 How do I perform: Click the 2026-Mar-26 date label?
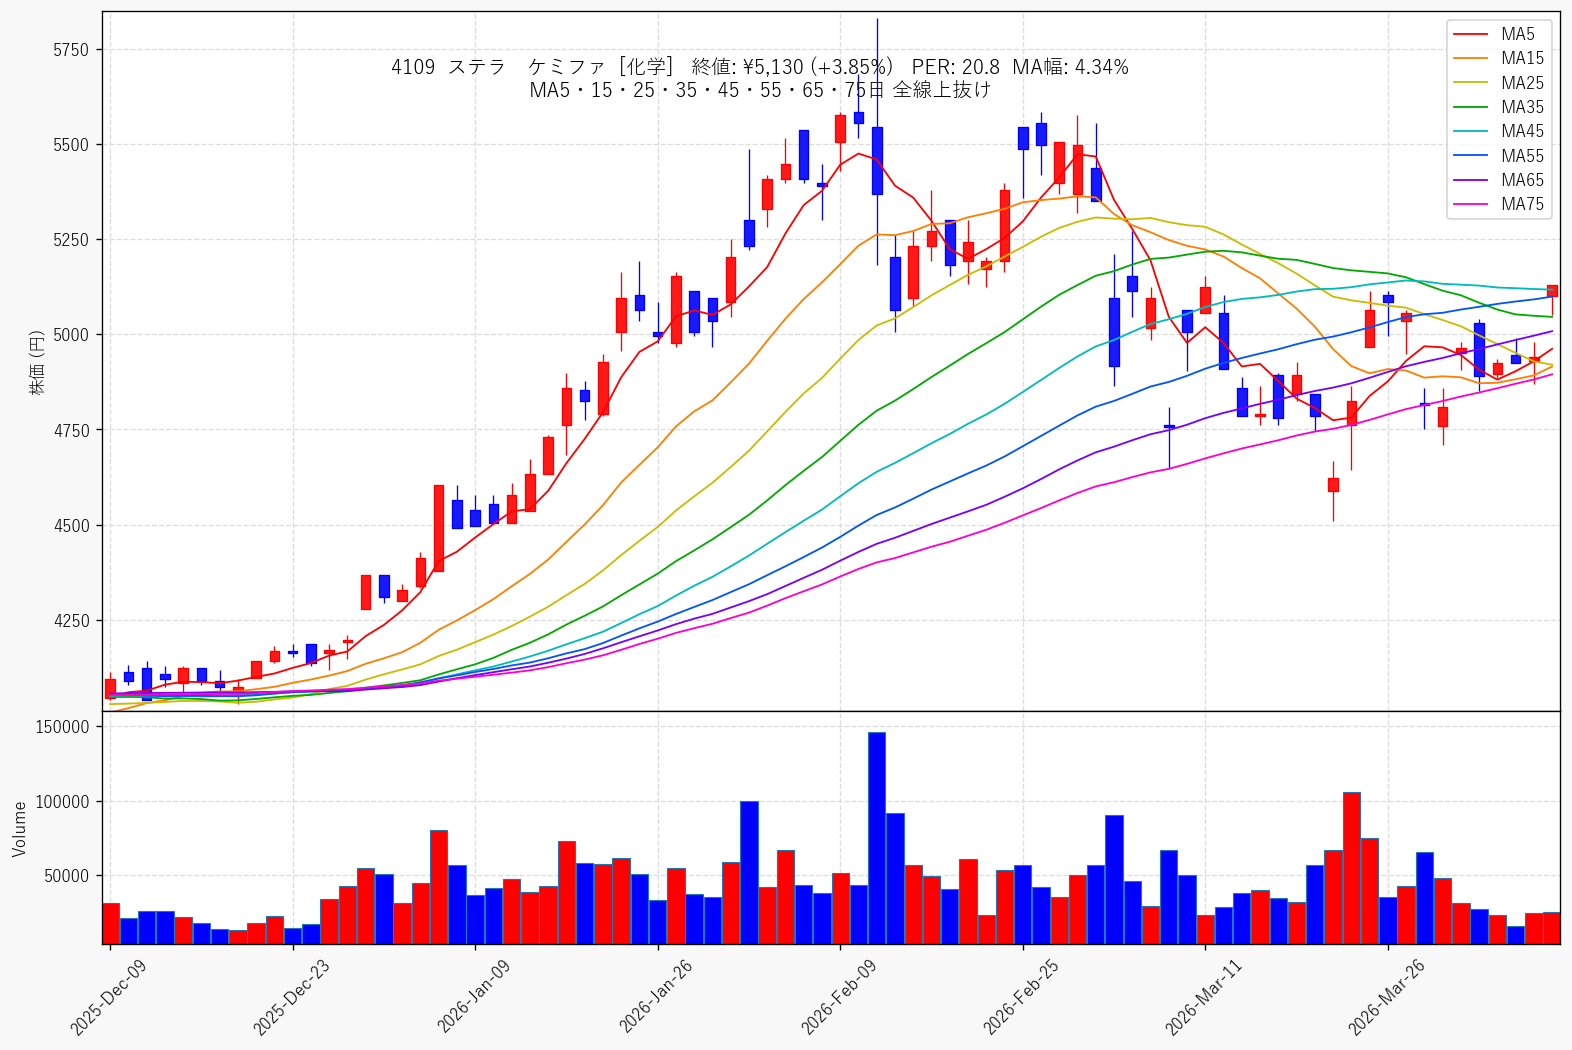(x=1386, y=997)
